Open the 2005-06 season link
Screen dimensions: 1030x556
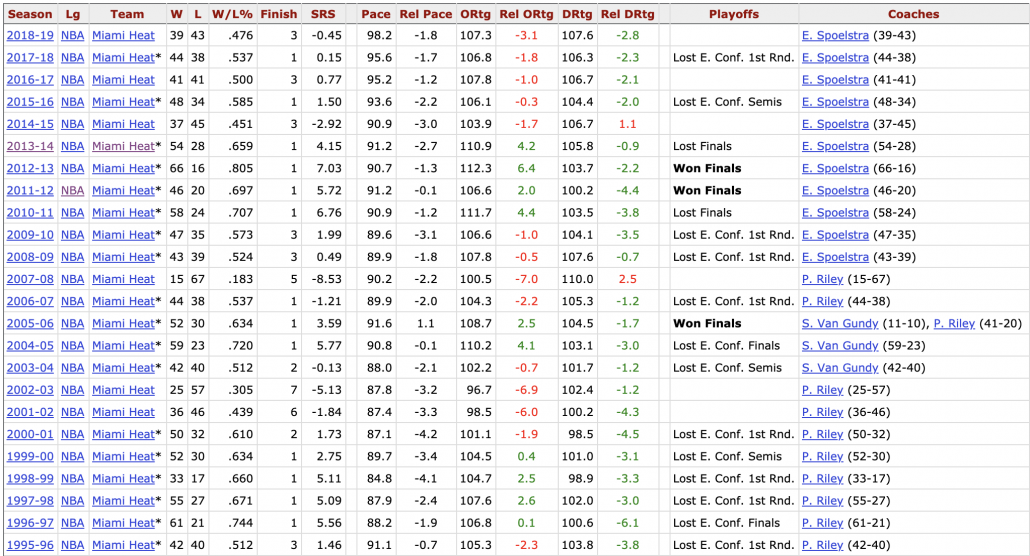[x=30, y=323]
